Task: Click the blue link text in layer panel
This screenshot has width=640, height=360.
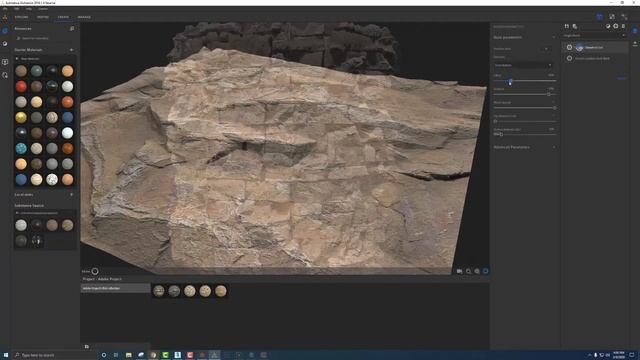Action: tap(621, 78)
